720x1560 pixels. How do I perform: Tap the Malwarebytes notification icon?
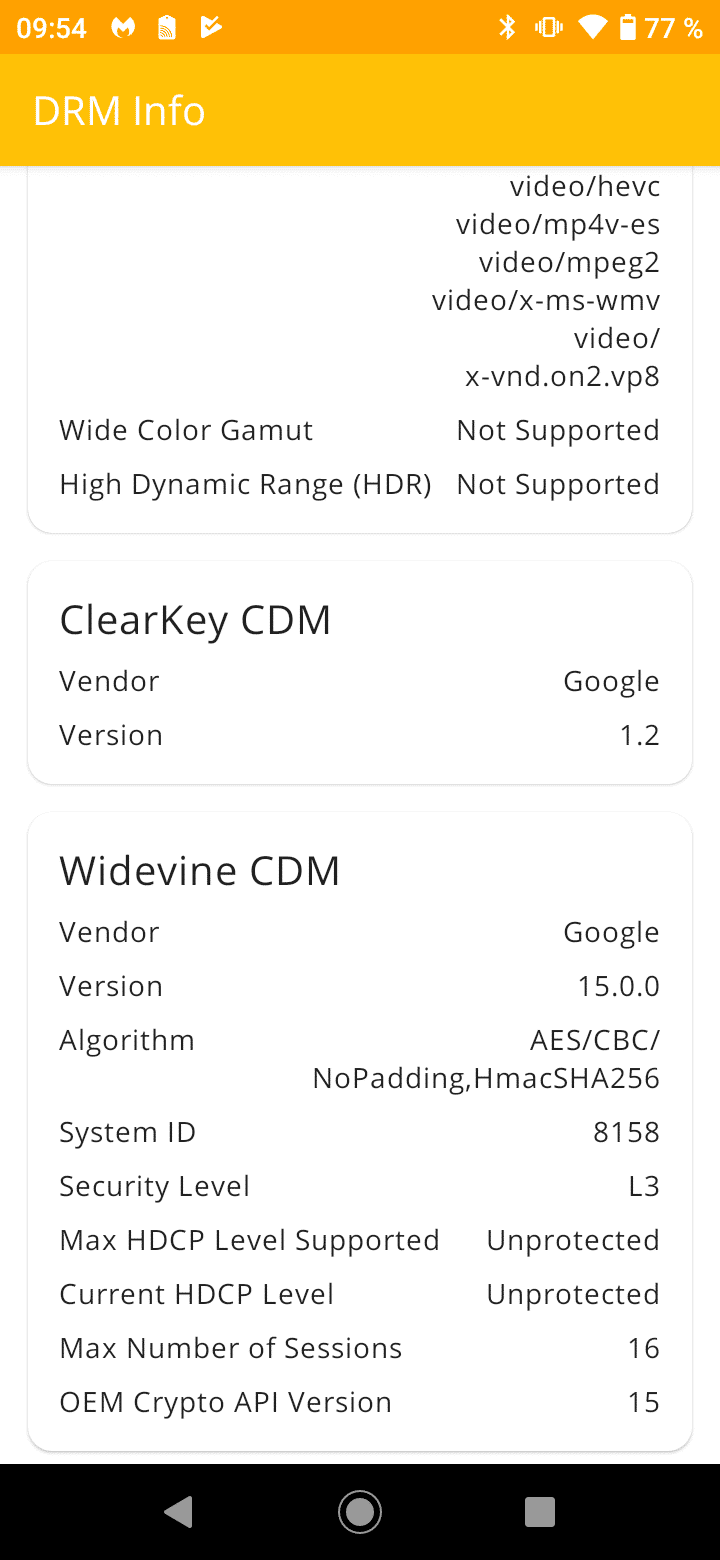point(123,28)
